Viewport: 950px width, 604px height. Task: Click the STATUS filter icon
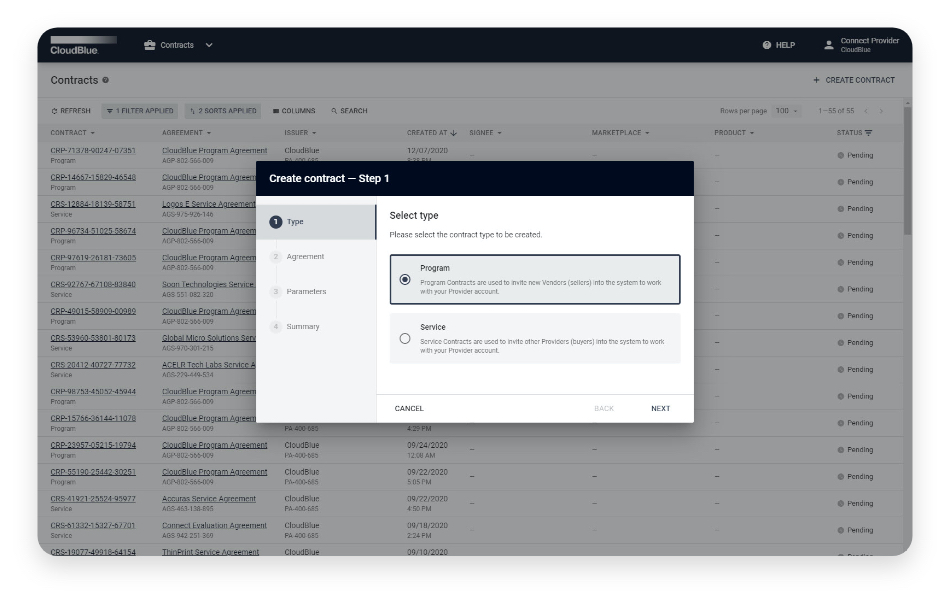(868, 133)
